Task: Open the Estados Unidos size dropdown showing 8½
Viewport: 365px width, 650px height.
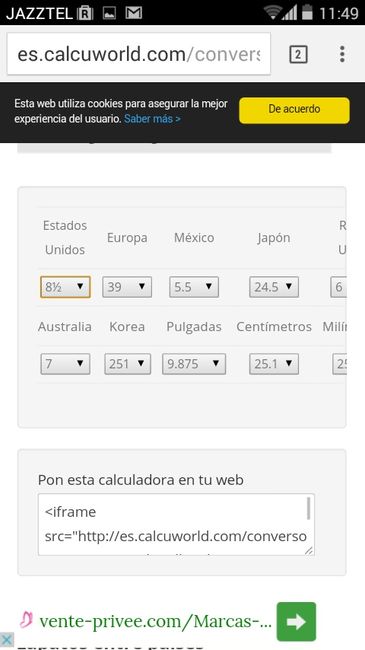Action: 65,287
